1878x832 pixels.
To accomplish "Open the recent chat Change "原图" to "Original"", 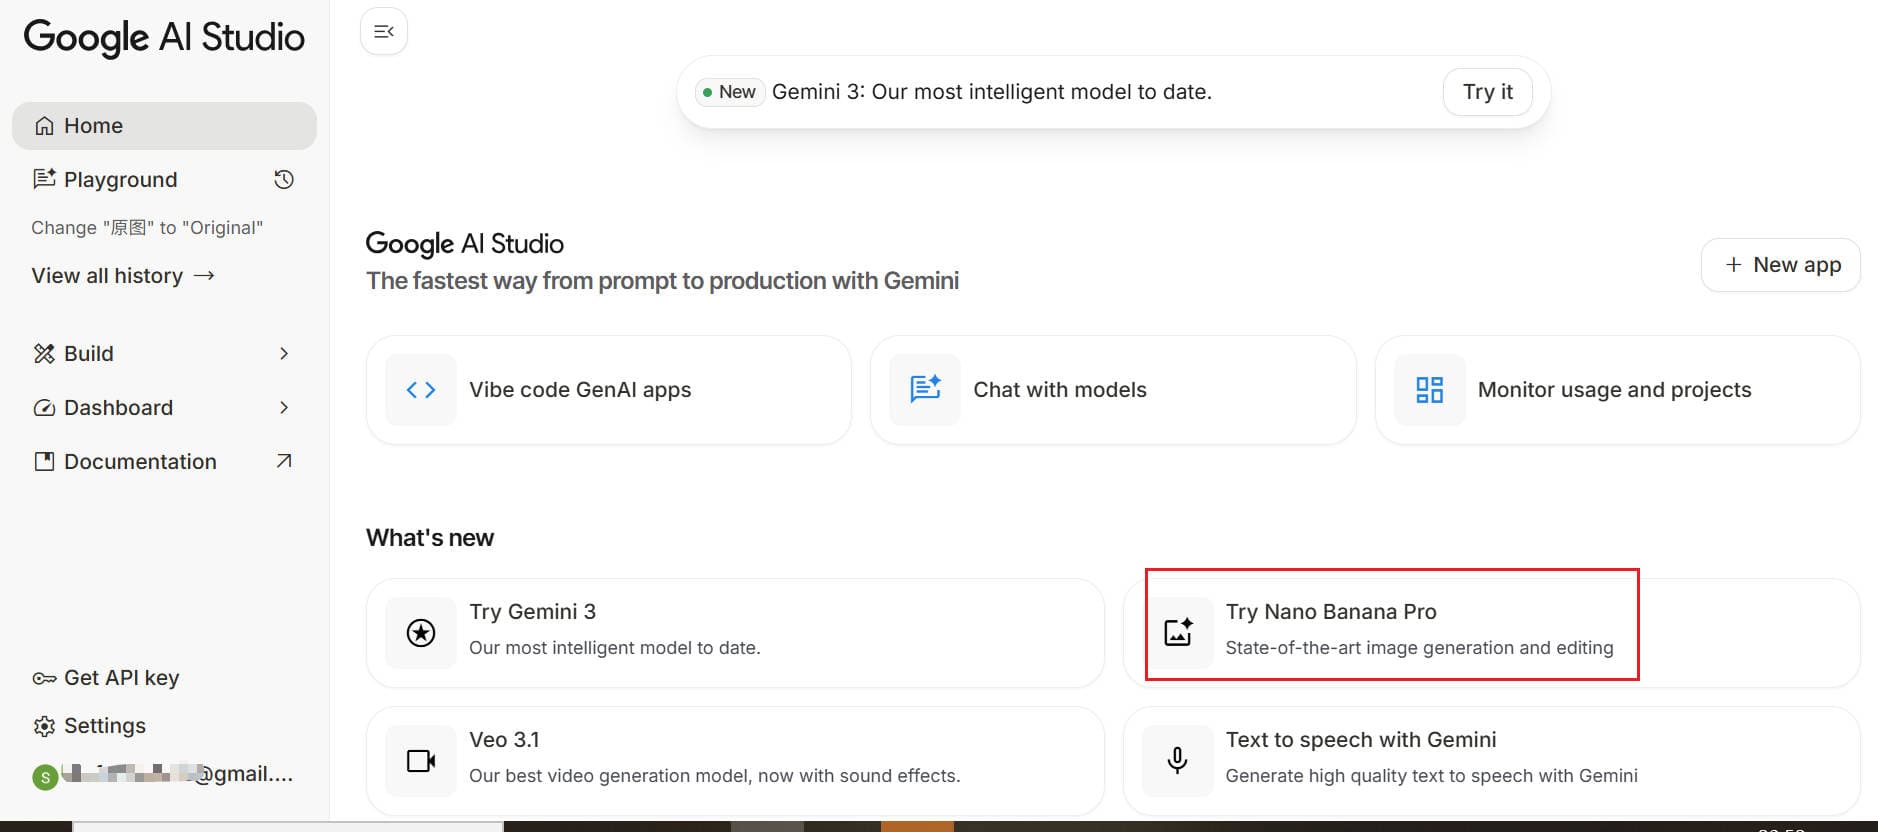I will coord(147,228).
